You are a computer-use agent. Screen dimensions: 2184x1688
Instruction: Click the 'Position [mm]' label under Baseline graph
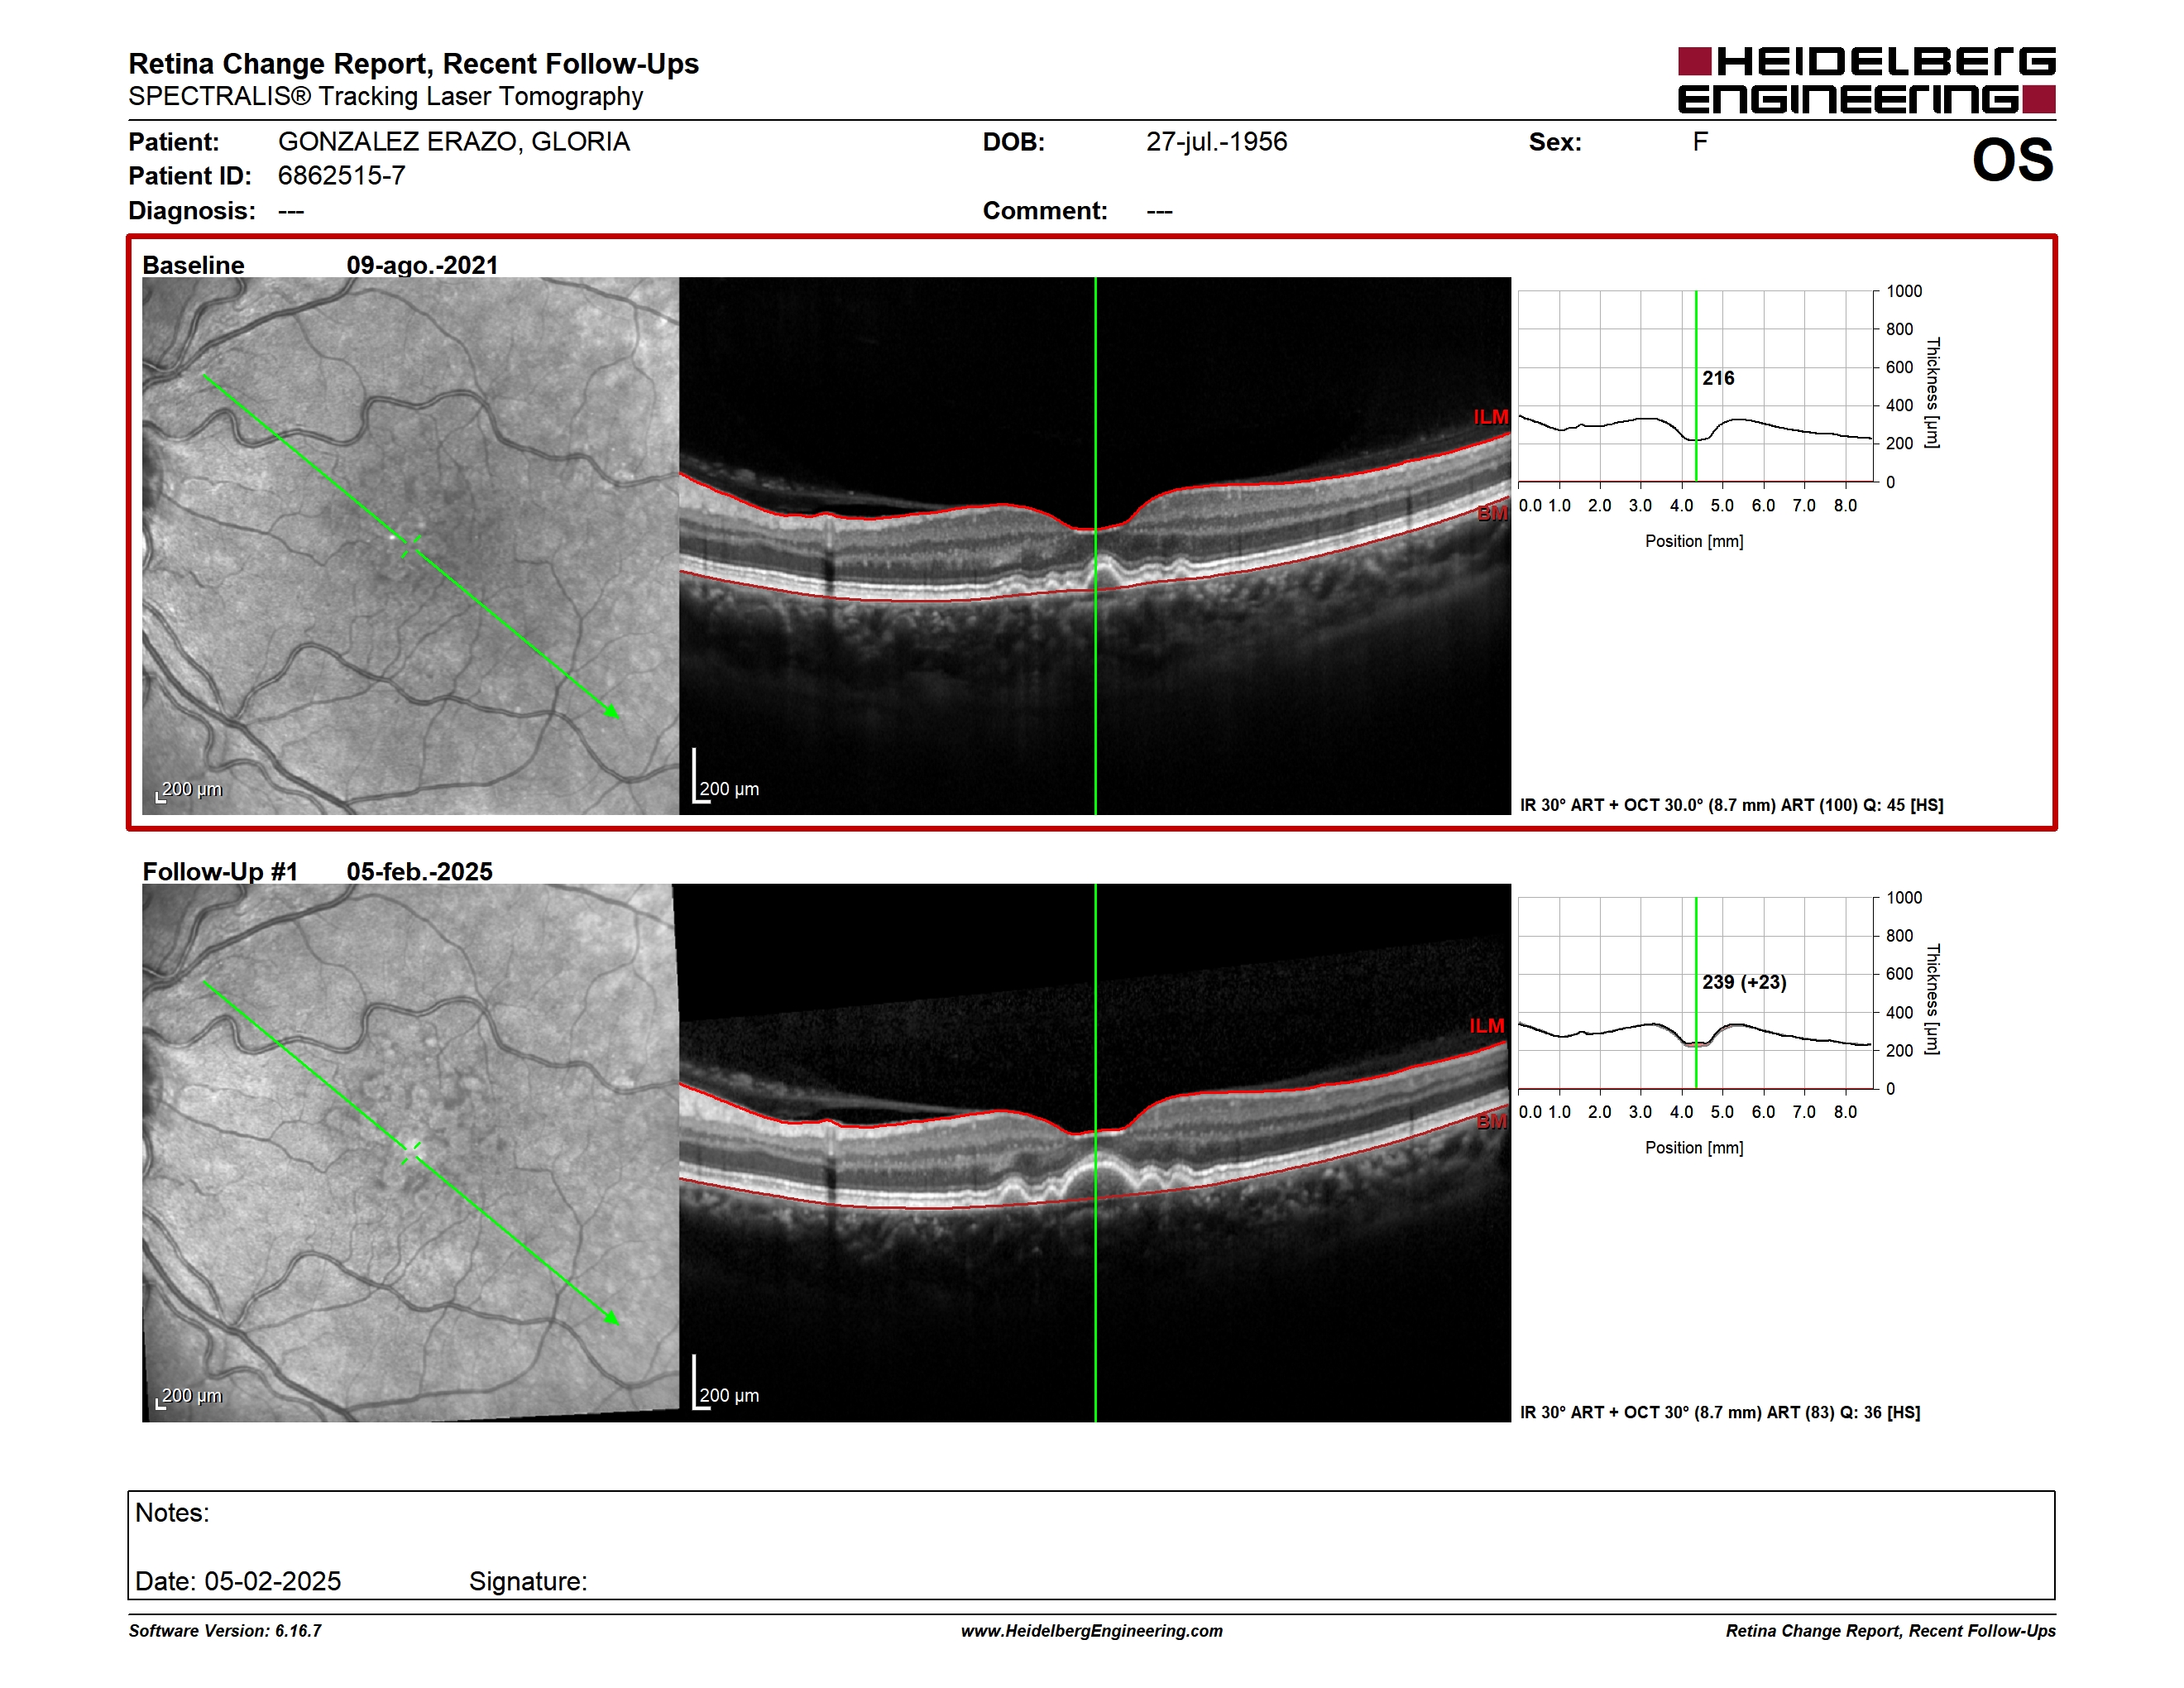(1694, 541)
